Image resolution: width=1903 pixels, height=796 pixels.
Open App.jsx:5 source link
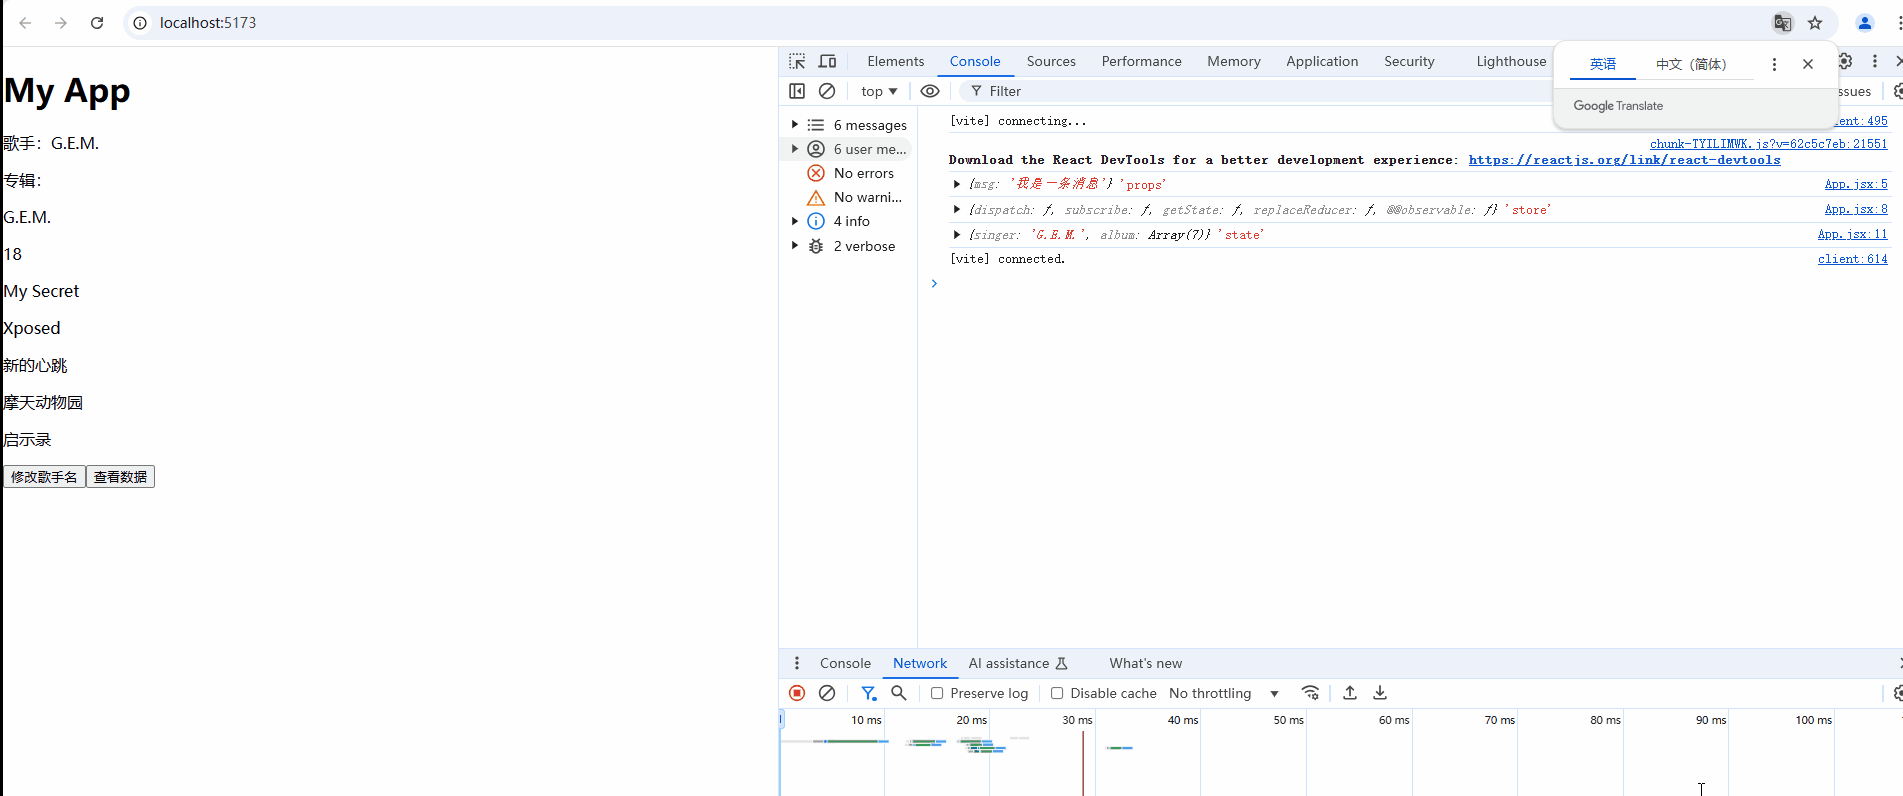point(1856,184)
